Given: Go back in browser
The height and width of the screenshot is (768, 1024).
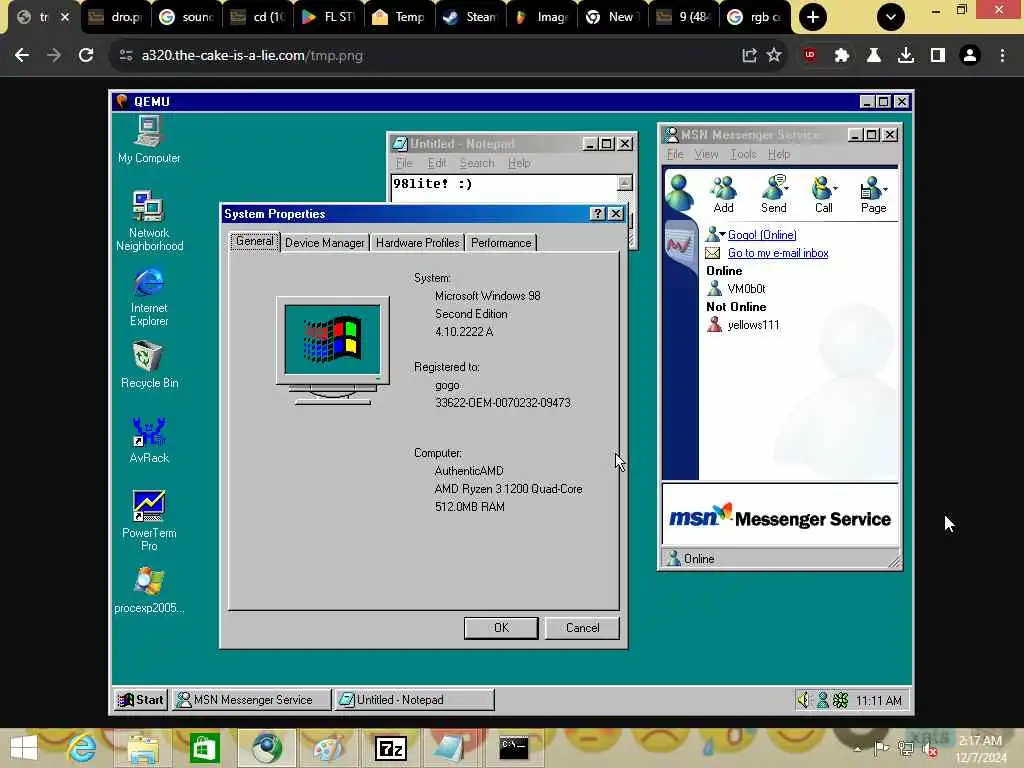Looking at the screenshot, I should click(22, 56).
